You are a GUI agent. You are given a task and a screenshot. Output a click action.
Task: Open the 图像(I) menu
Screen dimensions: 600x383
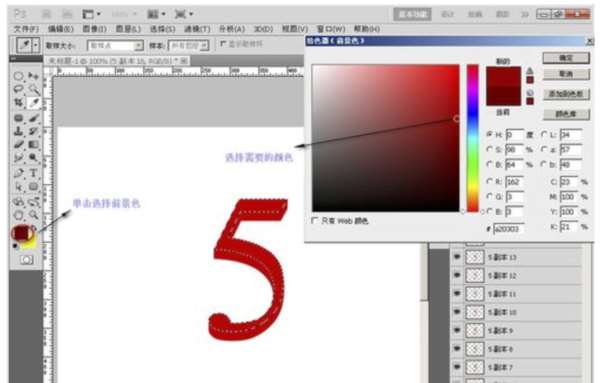pos(94,29)
